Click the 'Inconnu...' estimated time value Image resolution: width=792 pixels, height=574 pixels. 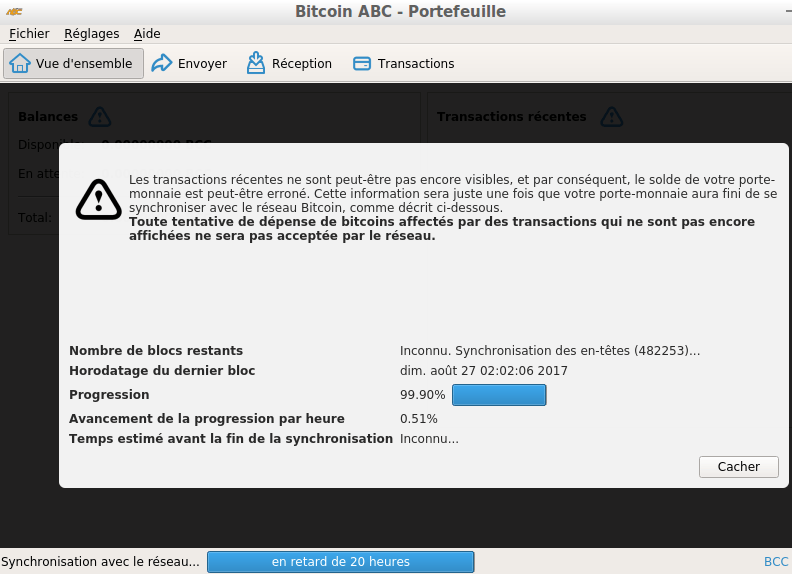(x=429, y=439)
